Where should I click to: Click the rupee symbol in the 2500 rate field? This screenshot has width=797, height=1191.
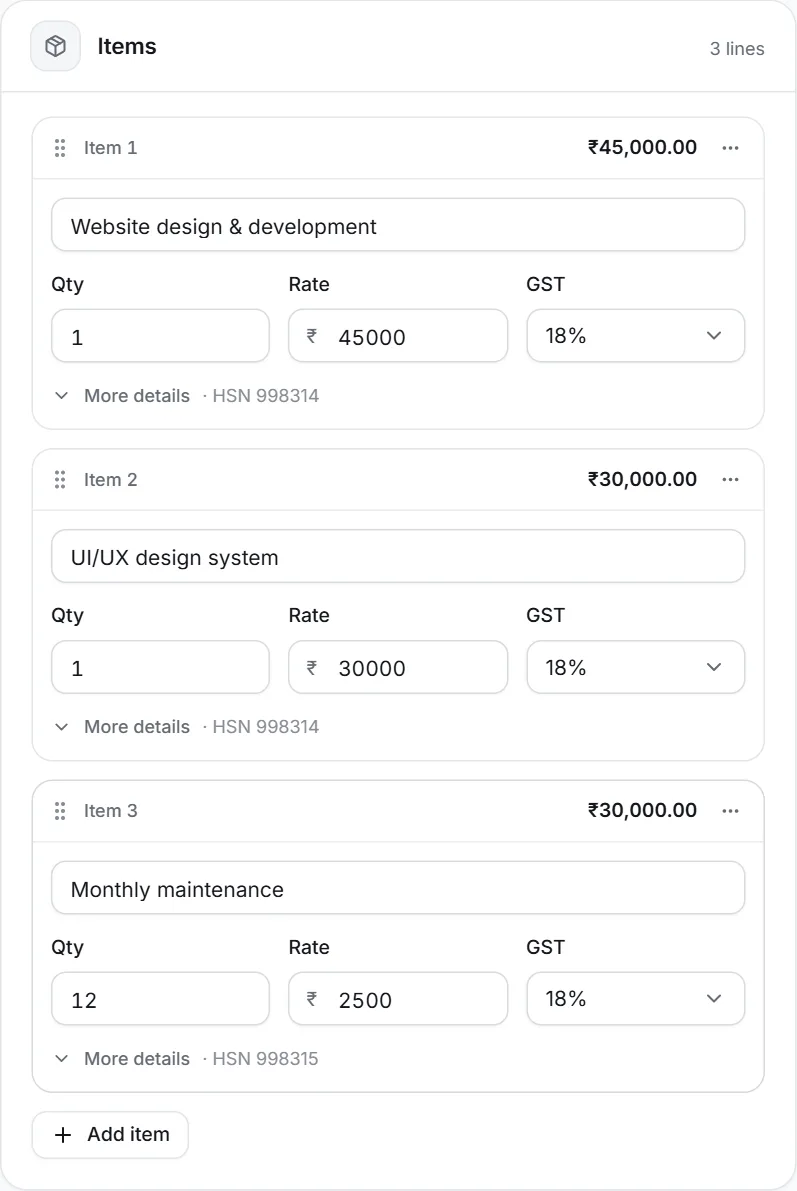point(312,999)
